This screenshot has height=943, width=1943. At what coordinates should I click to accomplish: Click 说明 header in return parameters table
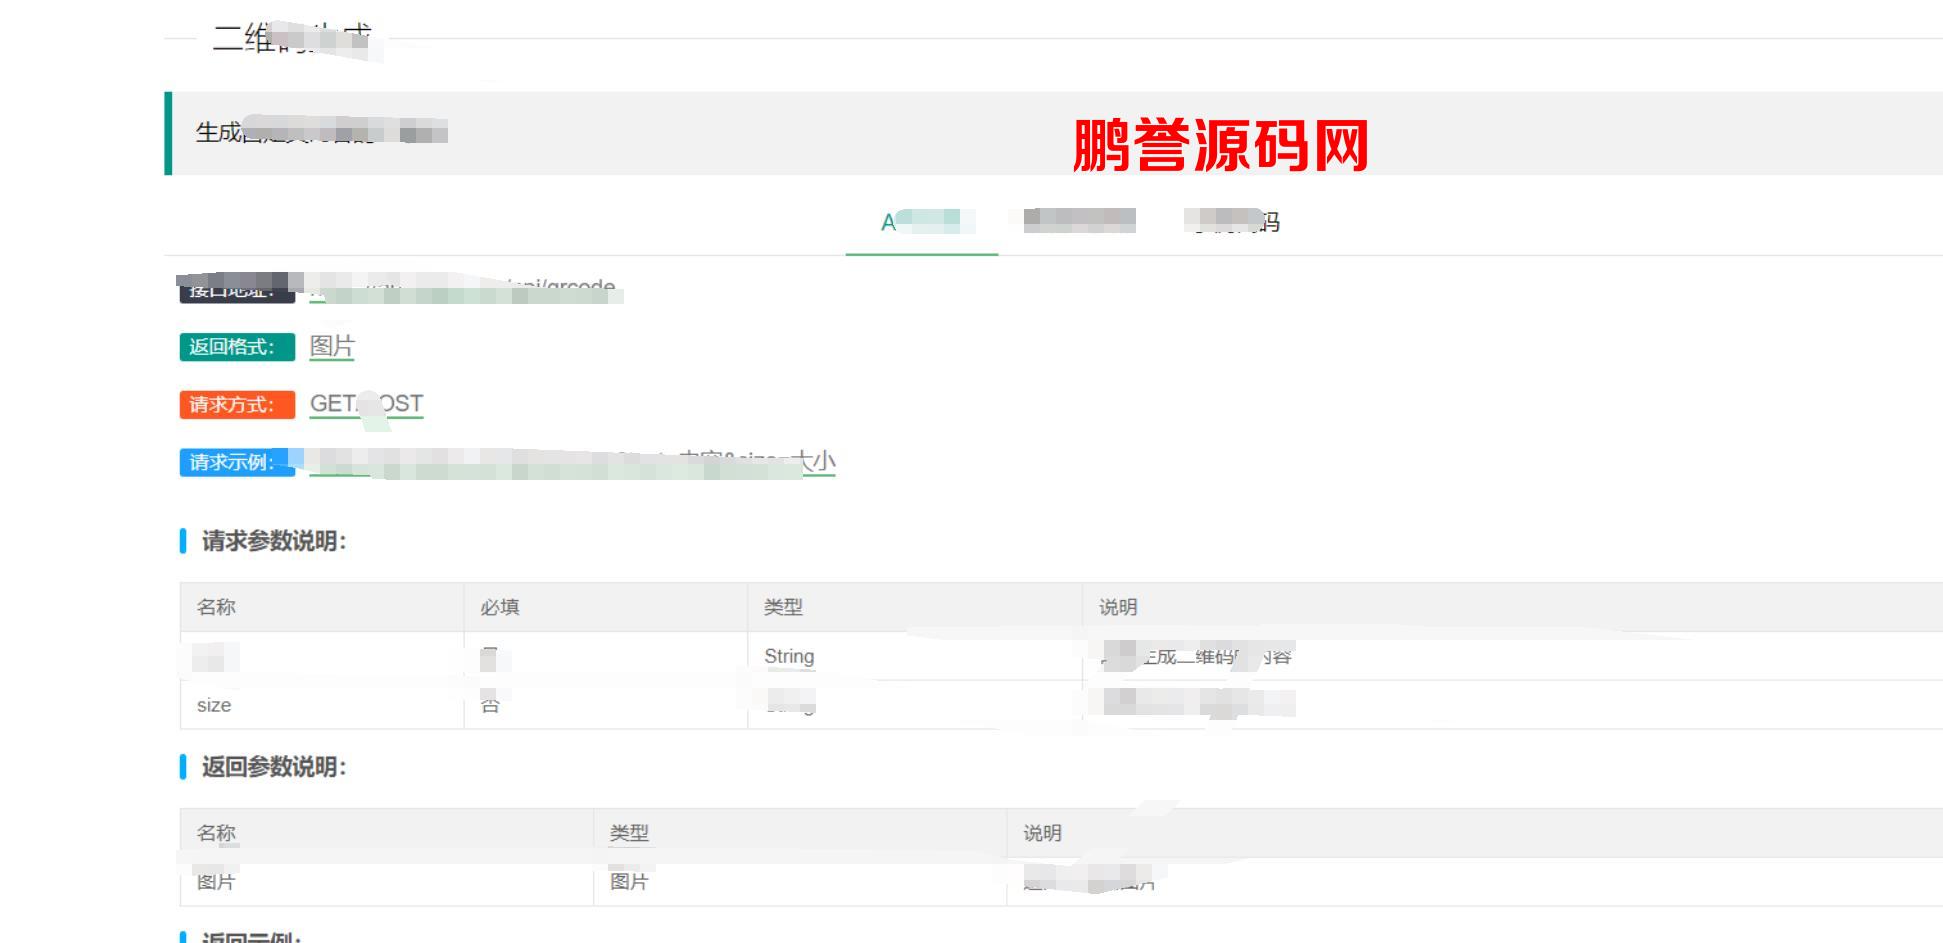click(1042, 833)
